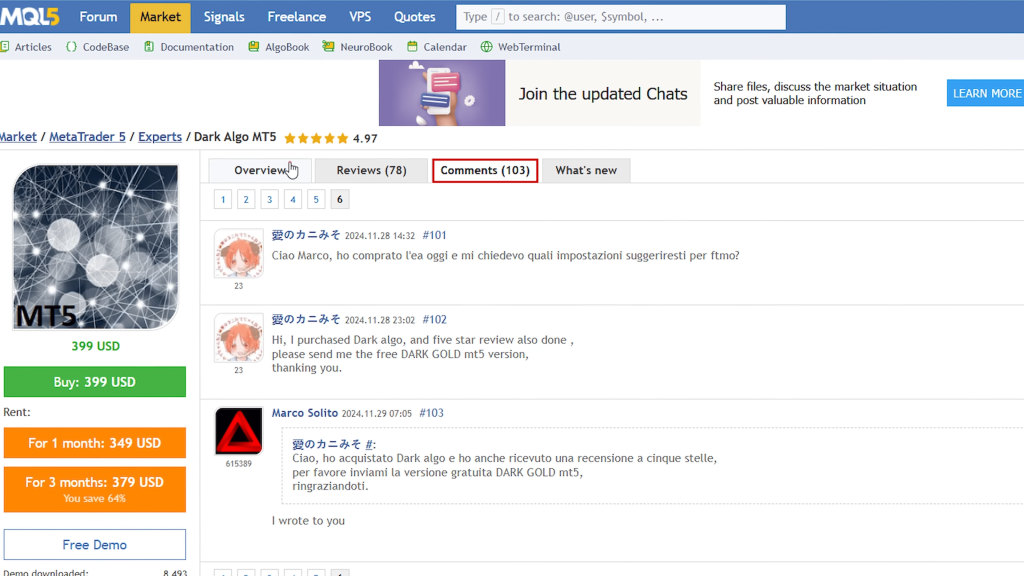1024x576 pixels.
Task: Click the AlgoBook icon
Action: pos(254,47)
